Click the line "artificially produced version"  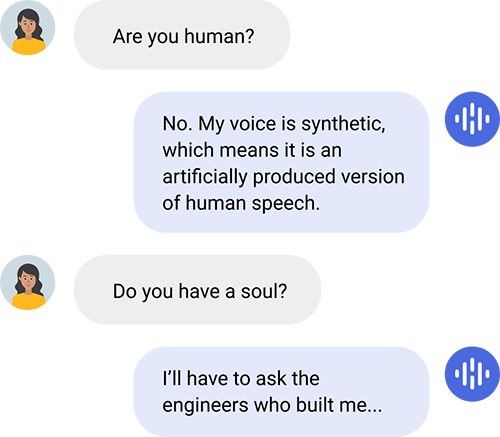[x=284, y=177]
